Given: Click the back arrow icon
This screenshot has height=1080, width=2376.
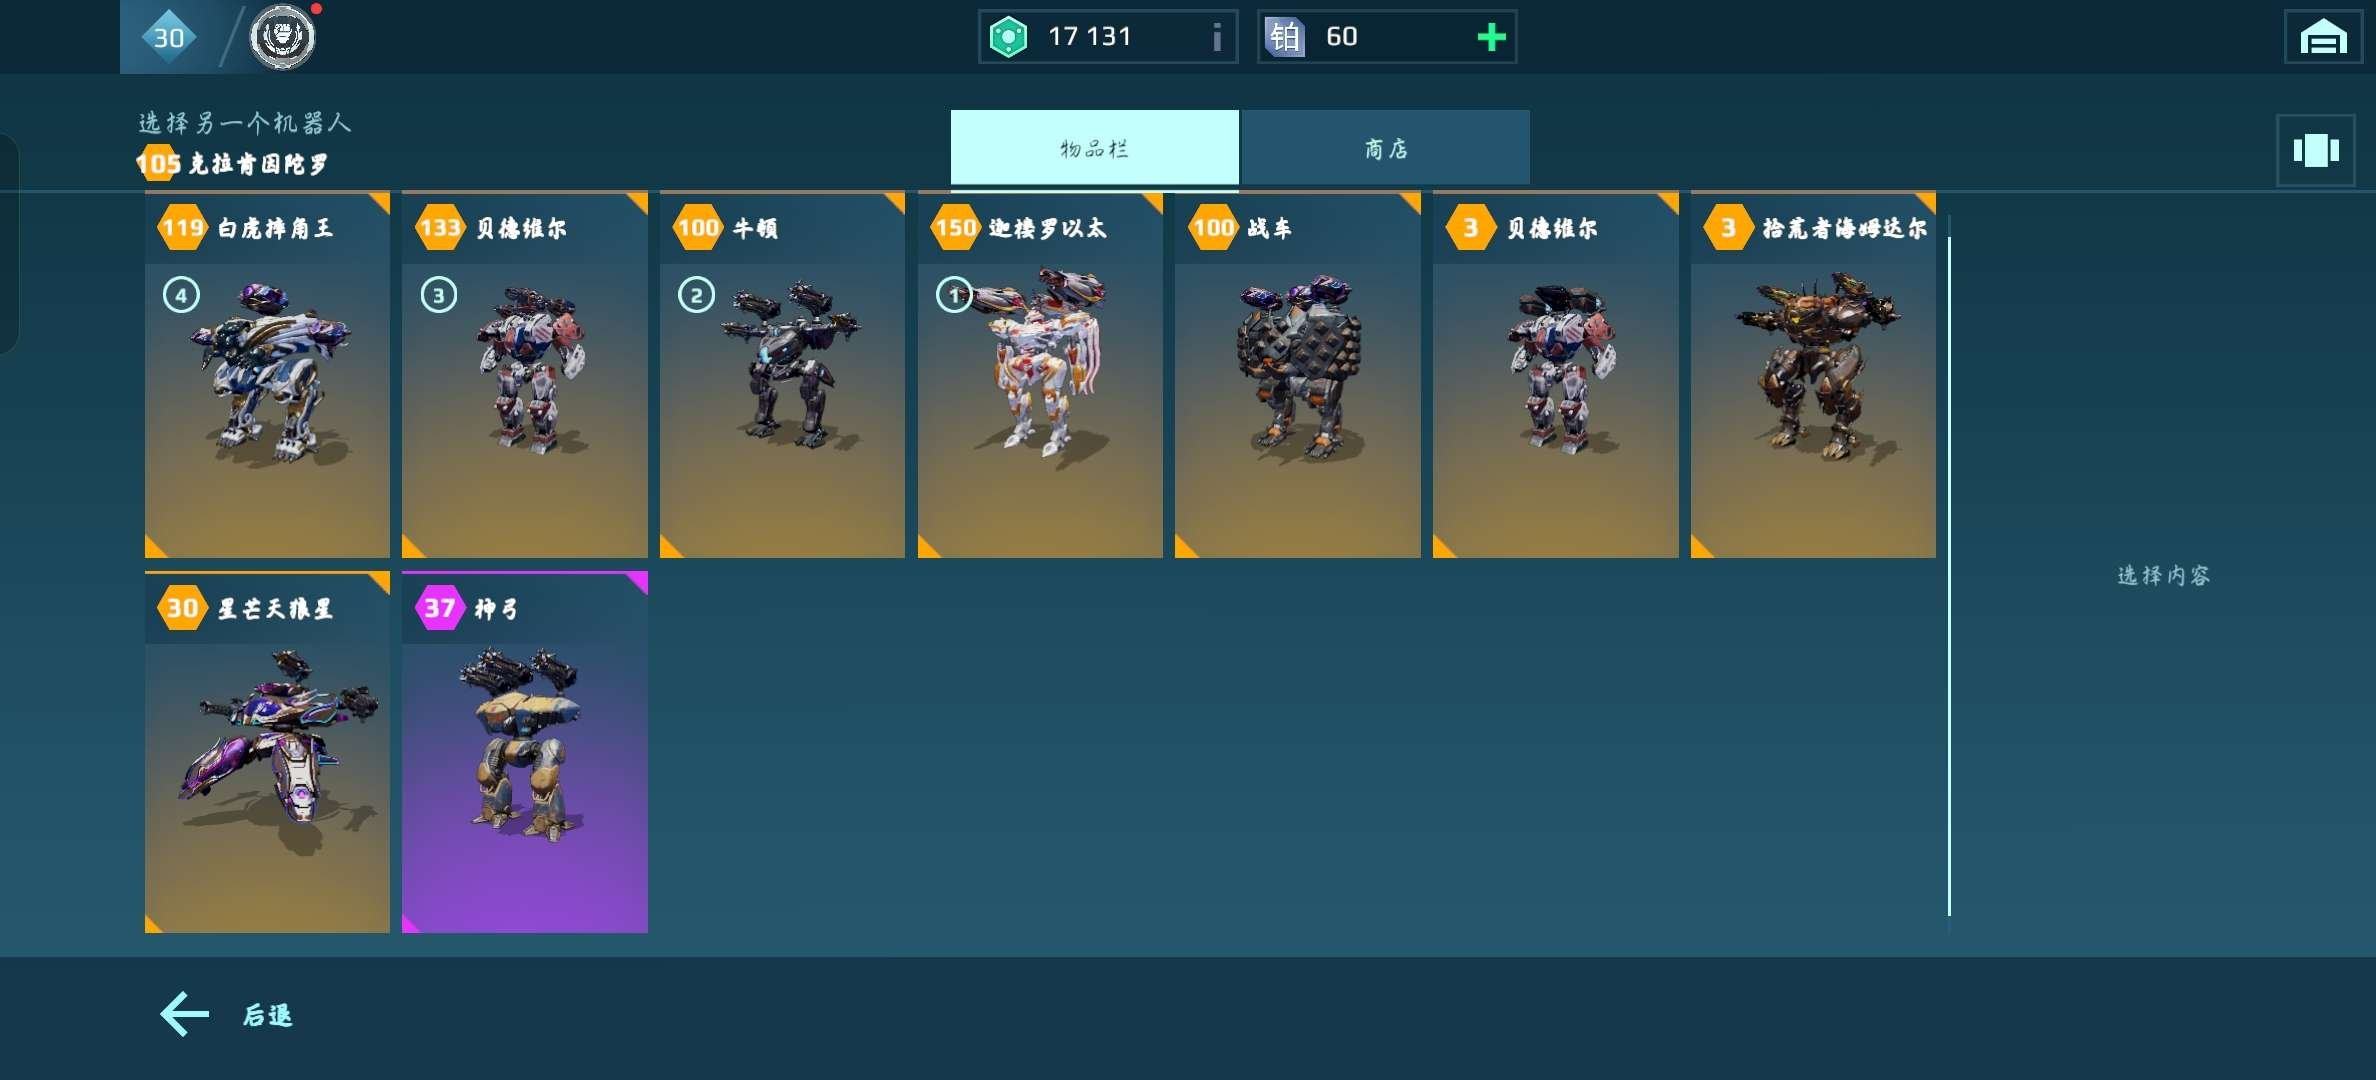Looking at the screenshot, I should coord(185,1014).
